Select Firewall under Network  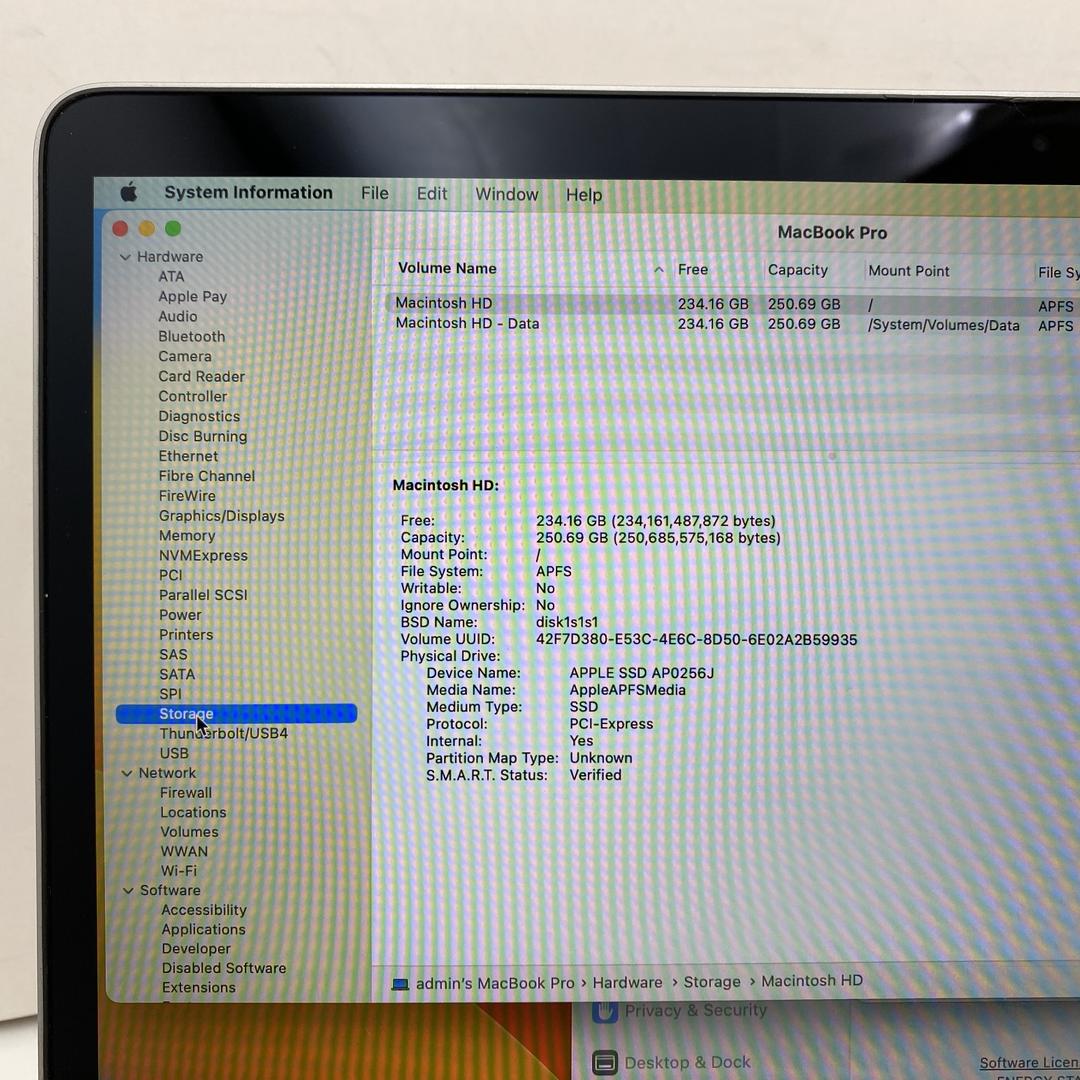(186, 793)
